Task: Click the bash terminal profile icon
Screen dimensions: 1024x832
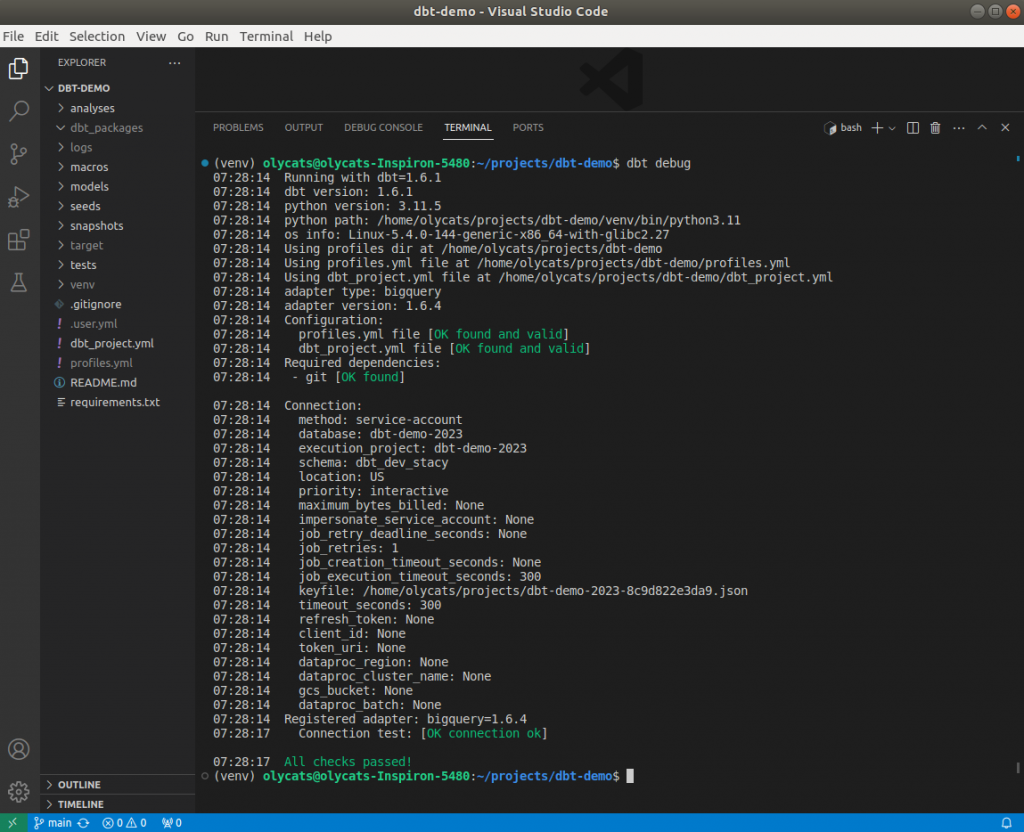Action: 830,128
